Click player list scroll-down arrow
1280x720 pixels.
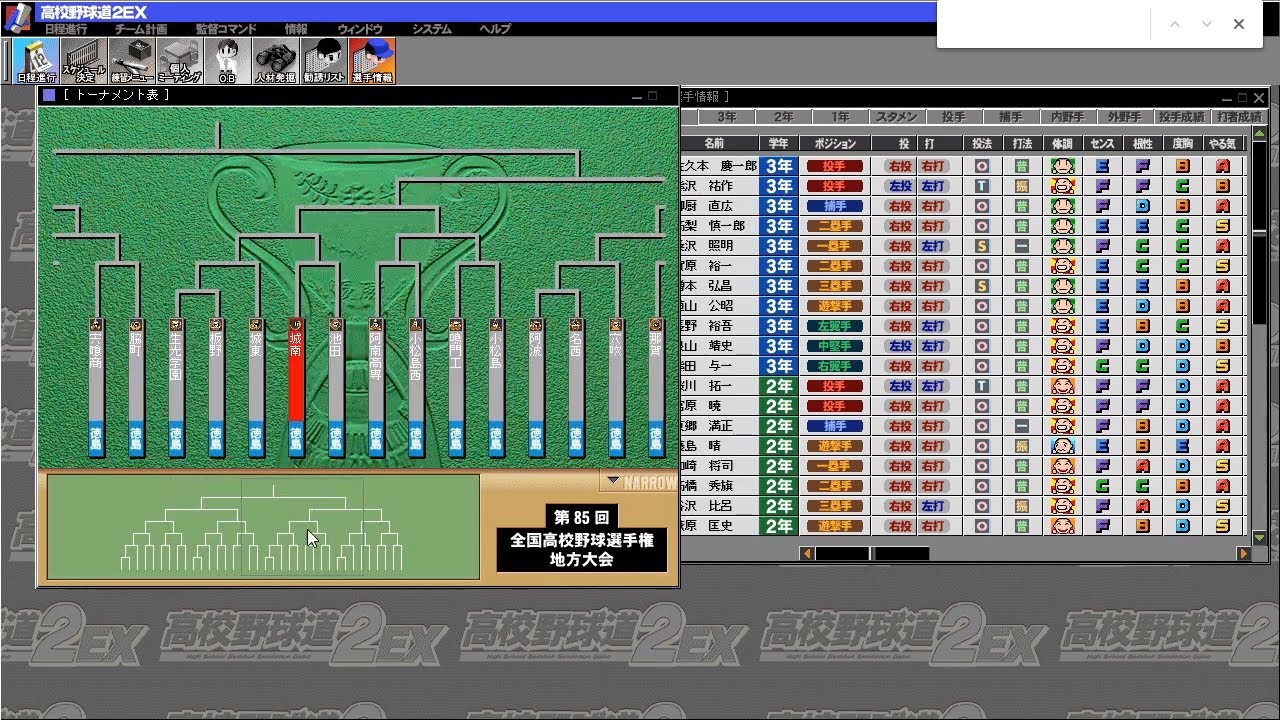pos(1260,538)
